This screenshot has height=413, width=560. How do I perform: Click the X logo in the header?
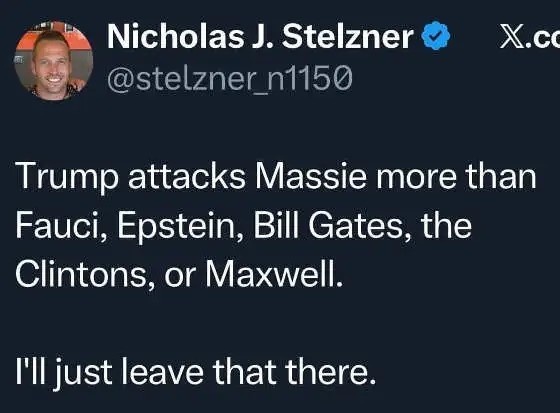[512, 36]
